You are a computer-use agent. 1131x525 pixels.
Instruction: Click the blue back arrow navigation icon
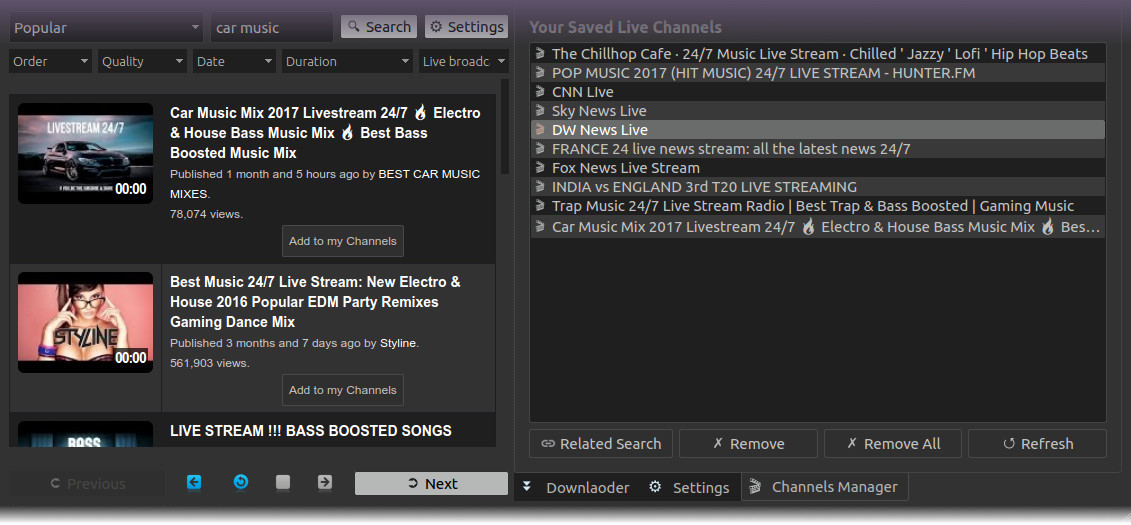(194, 482)
